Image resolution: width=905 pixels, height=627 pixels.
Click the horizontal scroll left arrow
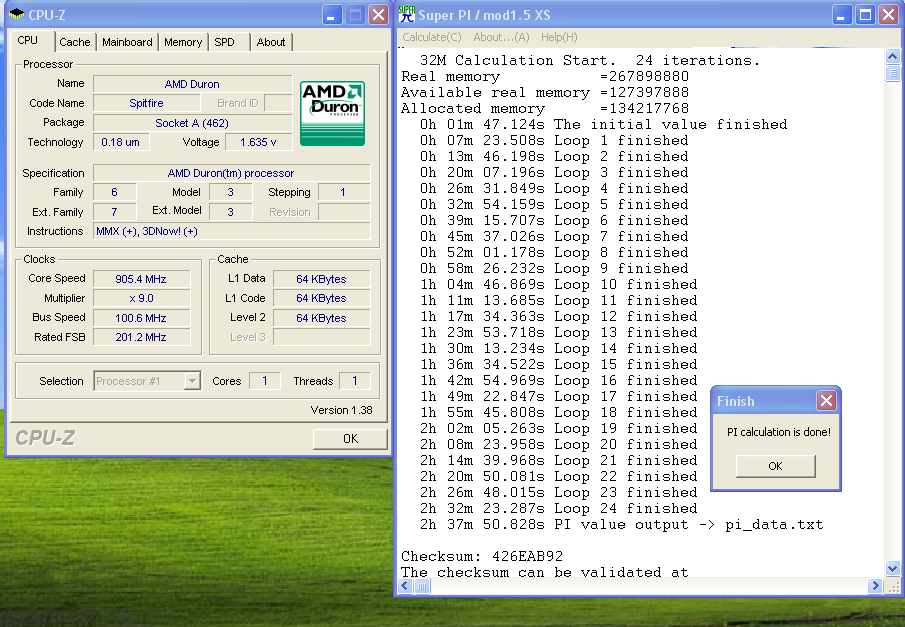point(405,586)
